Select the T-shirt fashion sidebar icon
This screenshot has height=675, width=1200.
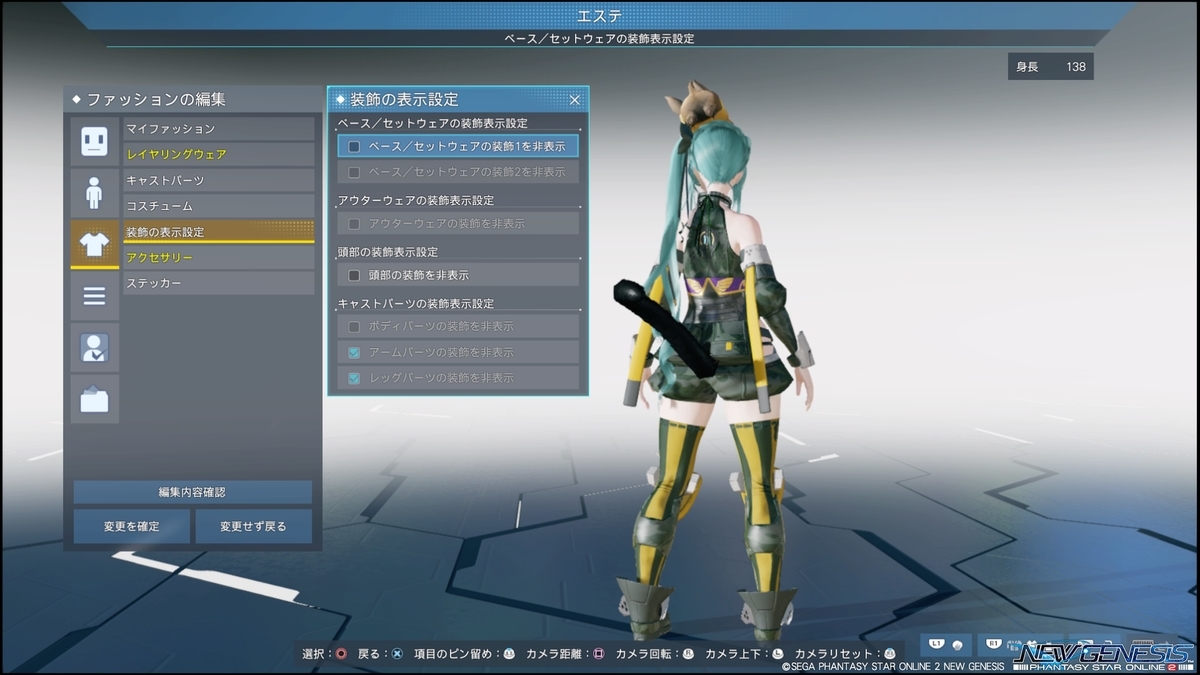[94, 244]
